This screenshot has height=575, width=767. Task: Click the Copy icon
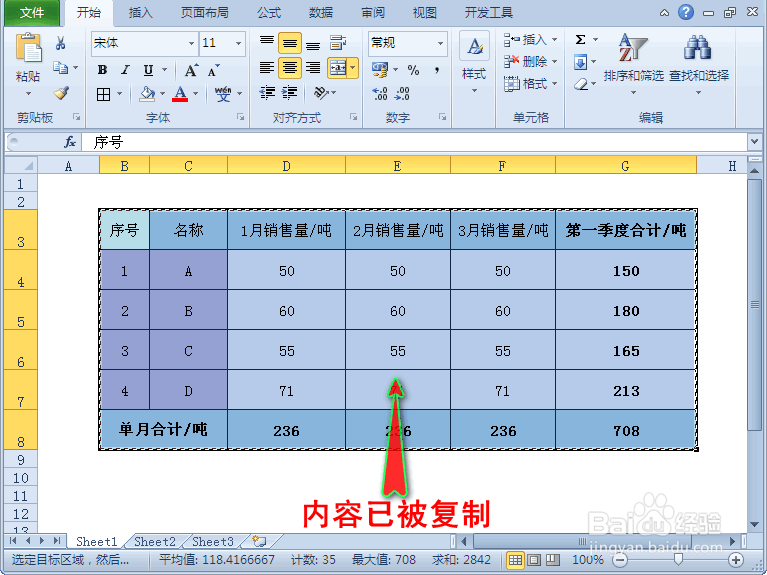click(60, 68)
